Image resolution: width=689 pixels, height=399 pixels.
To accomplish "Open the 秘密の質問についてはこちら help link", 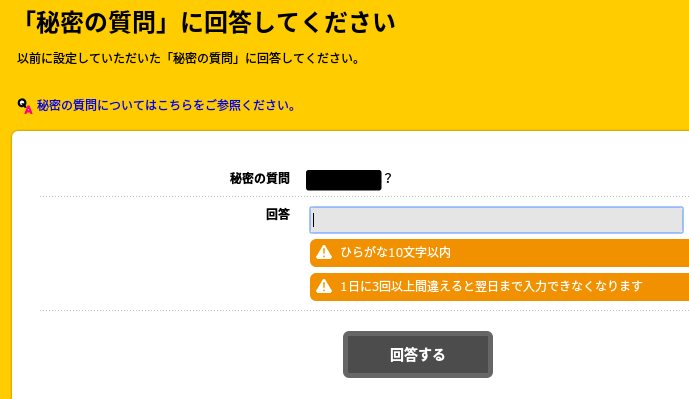I will pyautogui.click(x=166, y=105).
